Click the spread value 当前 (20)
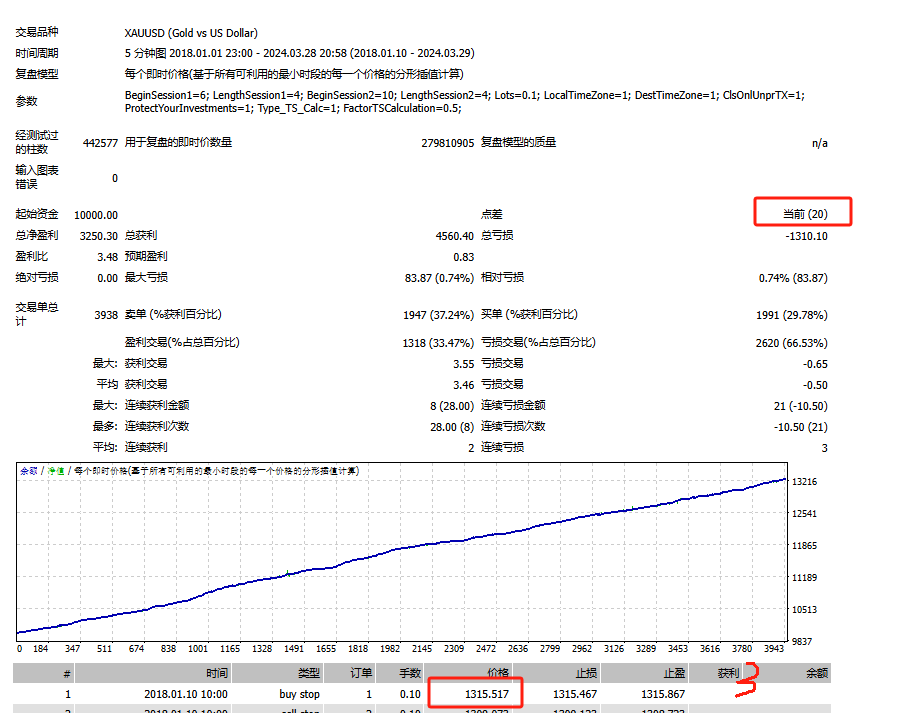This screenshot has height=713, width=899. pos(805,214)
